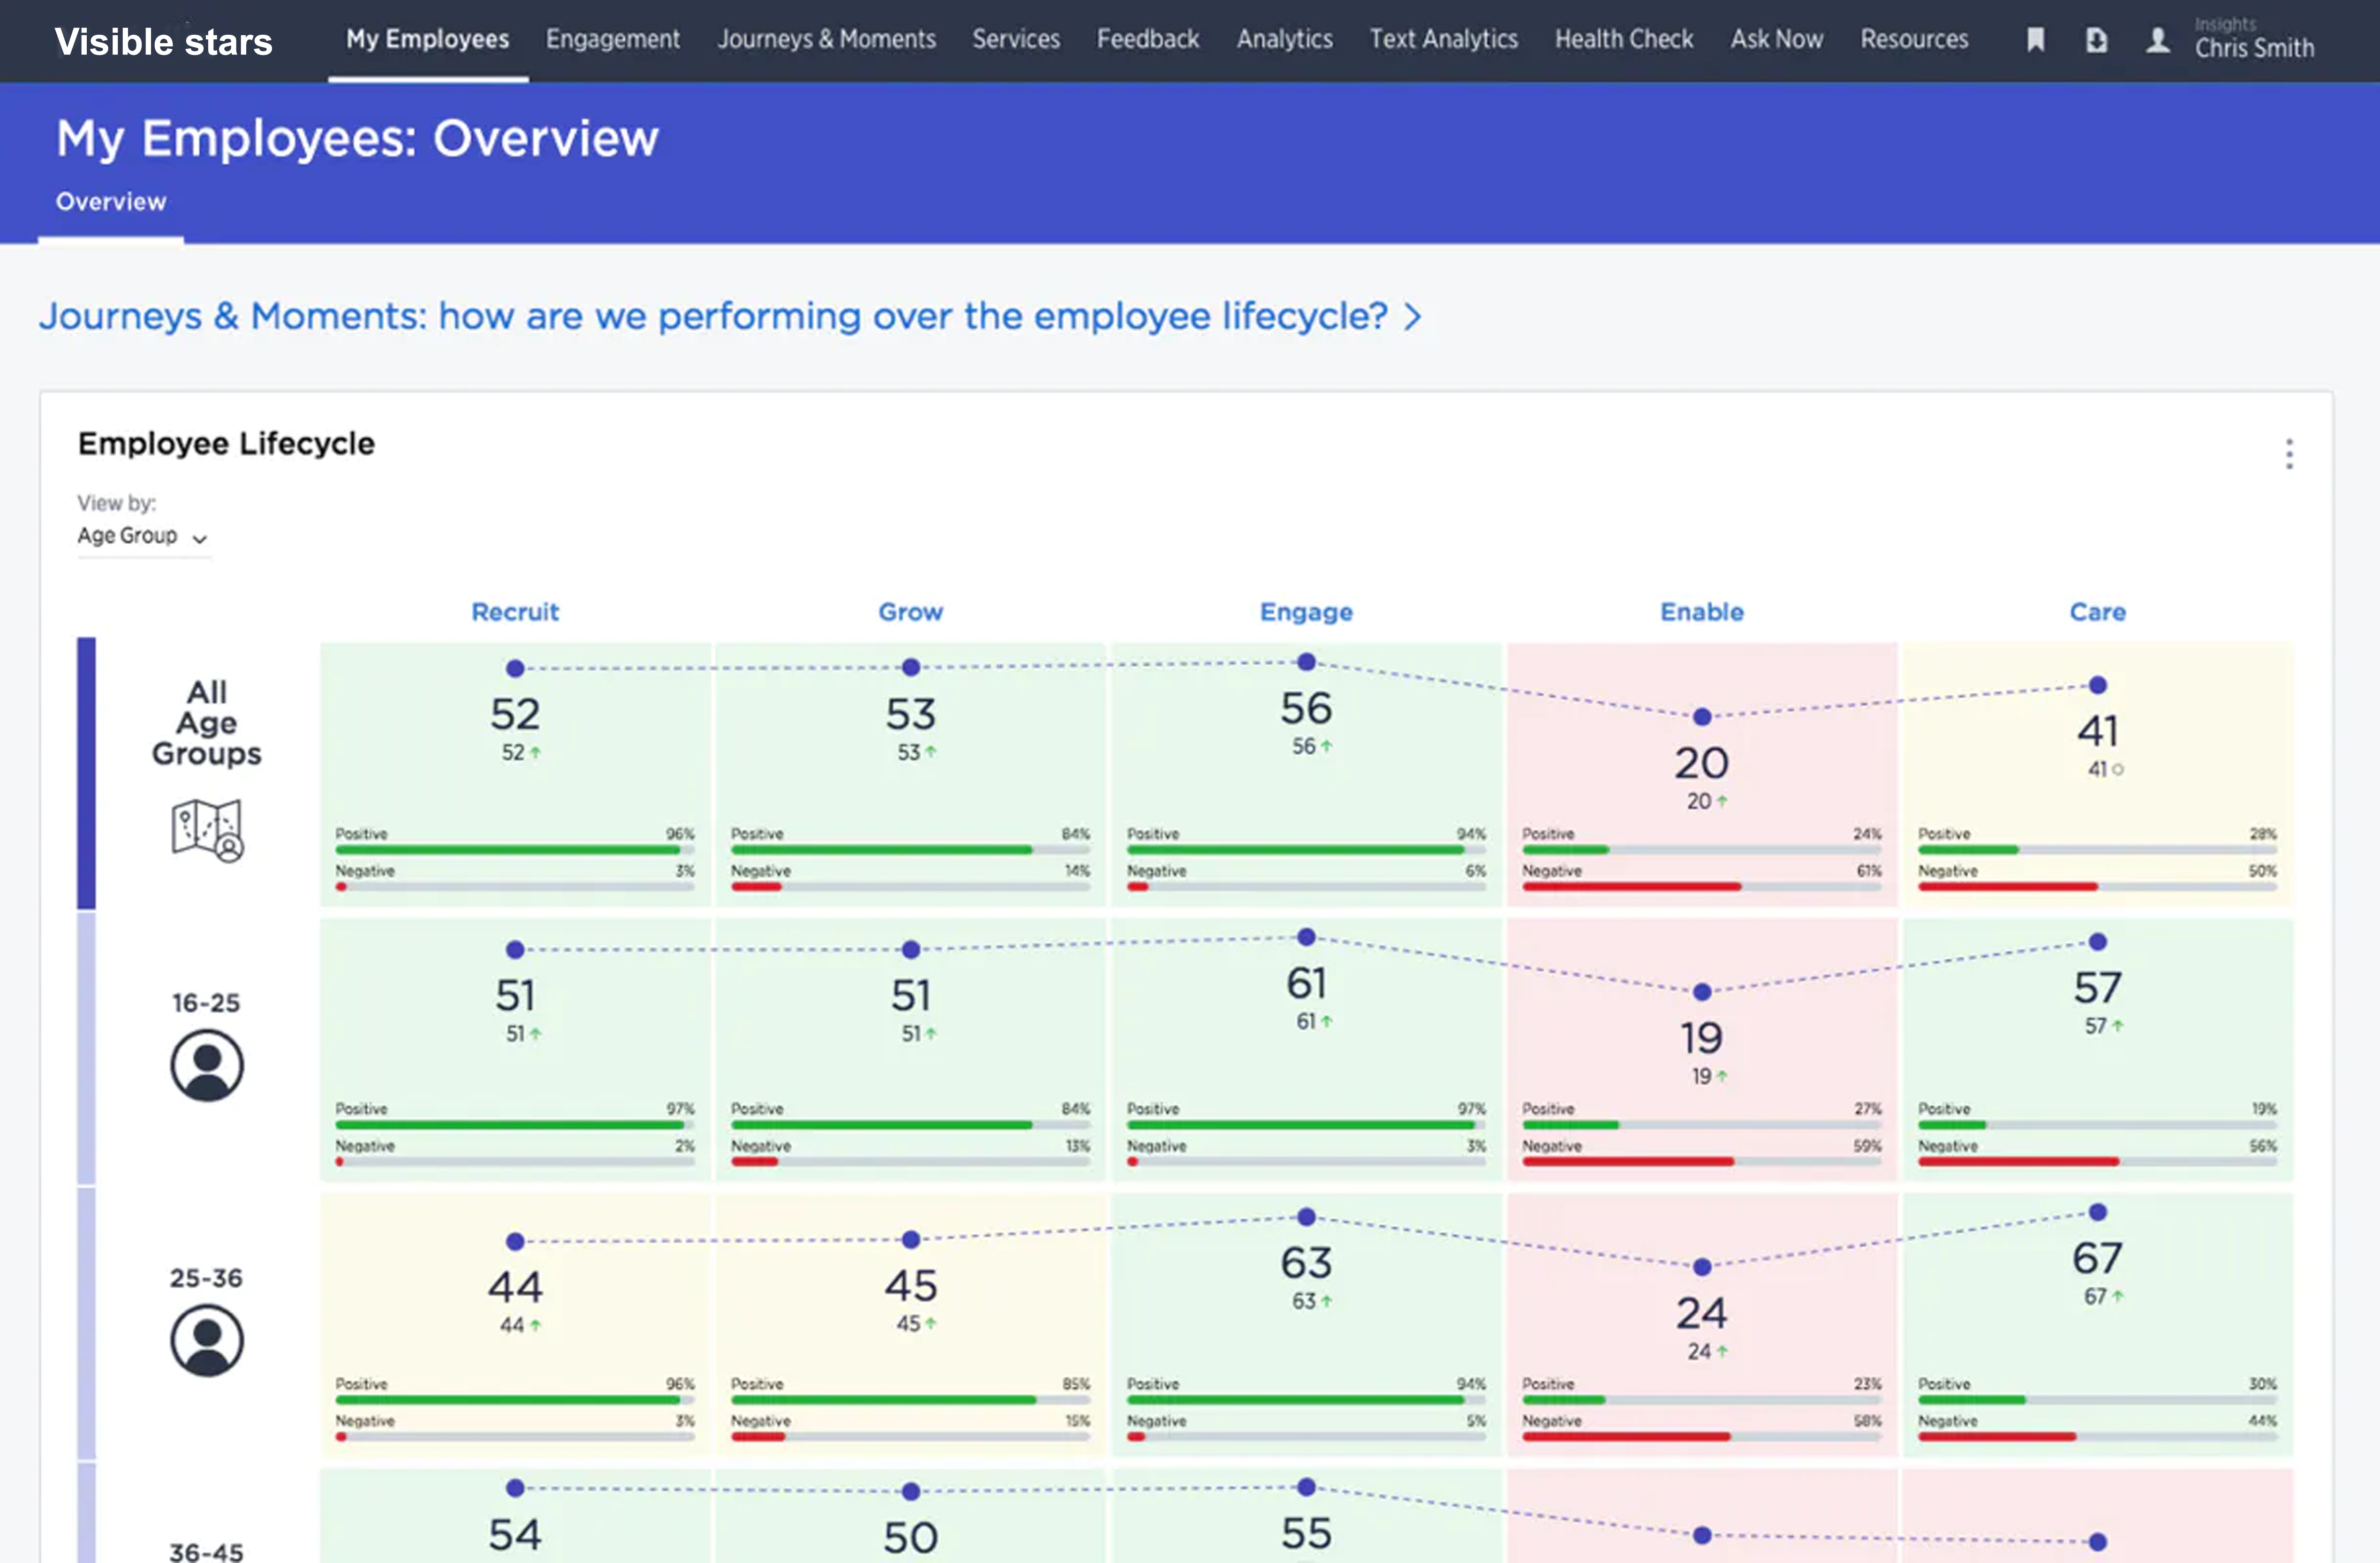Switch to the Text Analytics tab
Image resolution: width=2380 pixels, height=1563 pixels.
(x=1443, y=39)
